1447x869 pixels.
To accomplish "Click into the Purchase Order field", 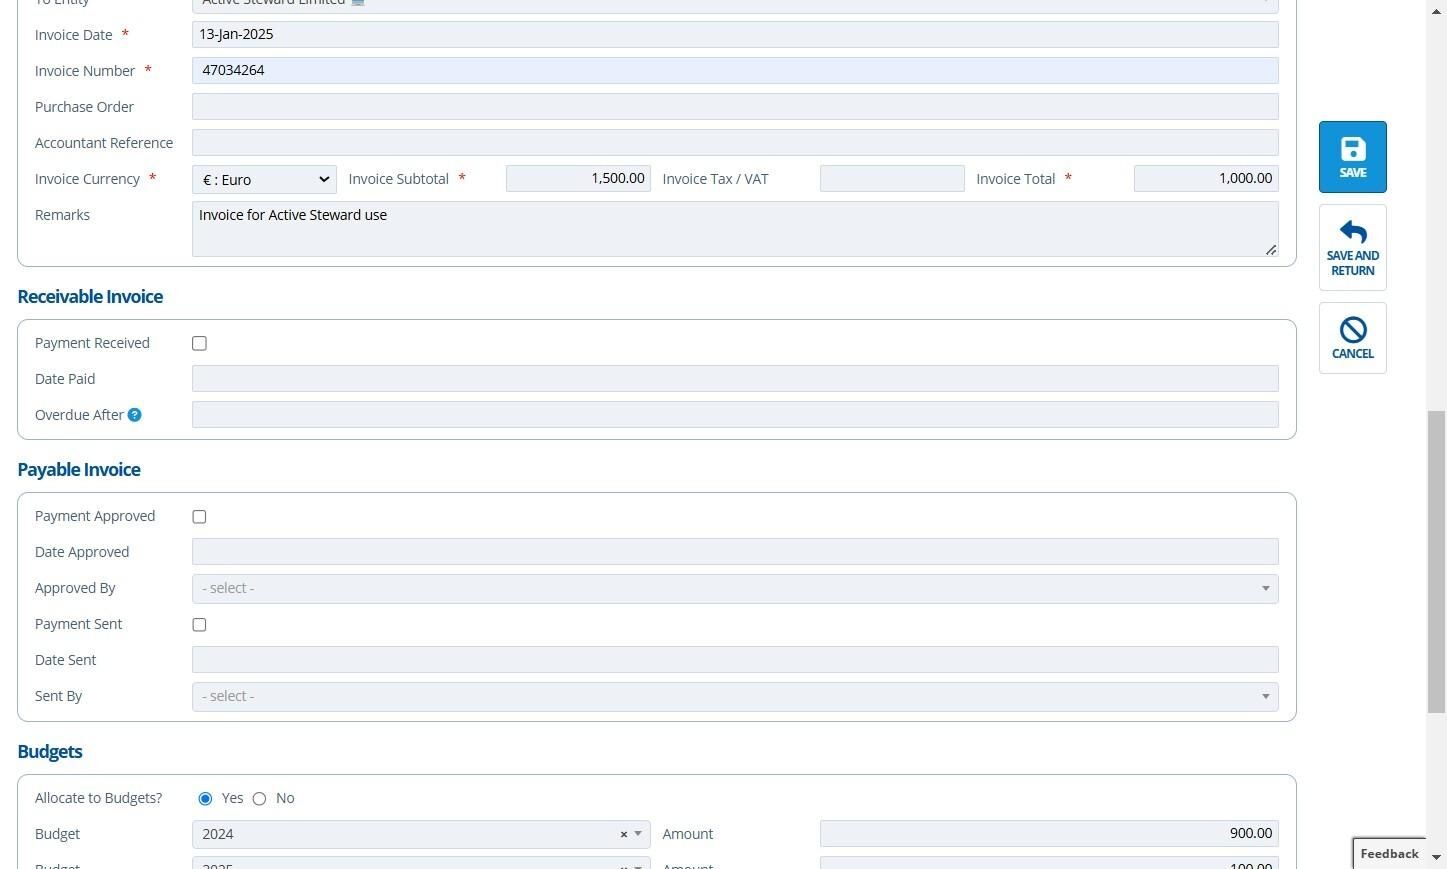I will coord(735,107).
